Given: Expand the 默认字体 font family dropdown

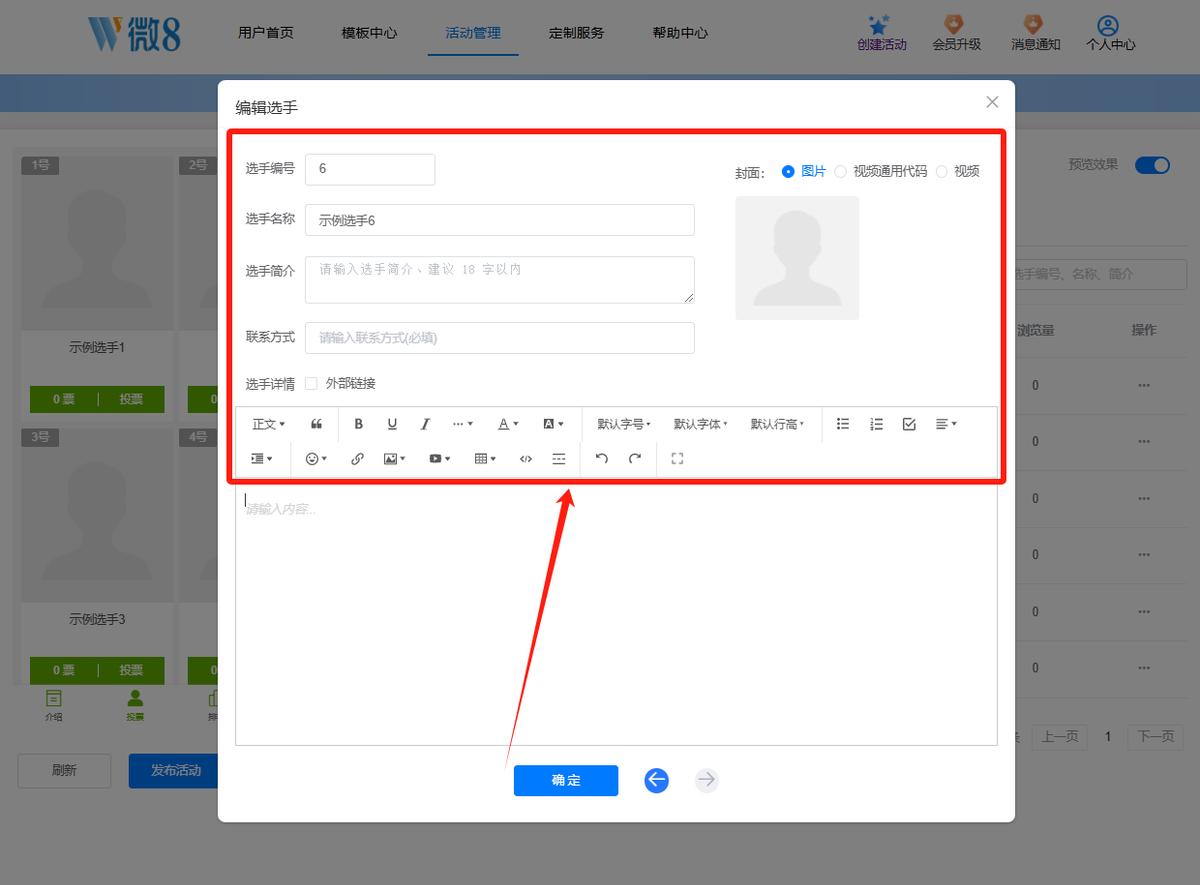Looking at the screenshot, I should (700, 424).
